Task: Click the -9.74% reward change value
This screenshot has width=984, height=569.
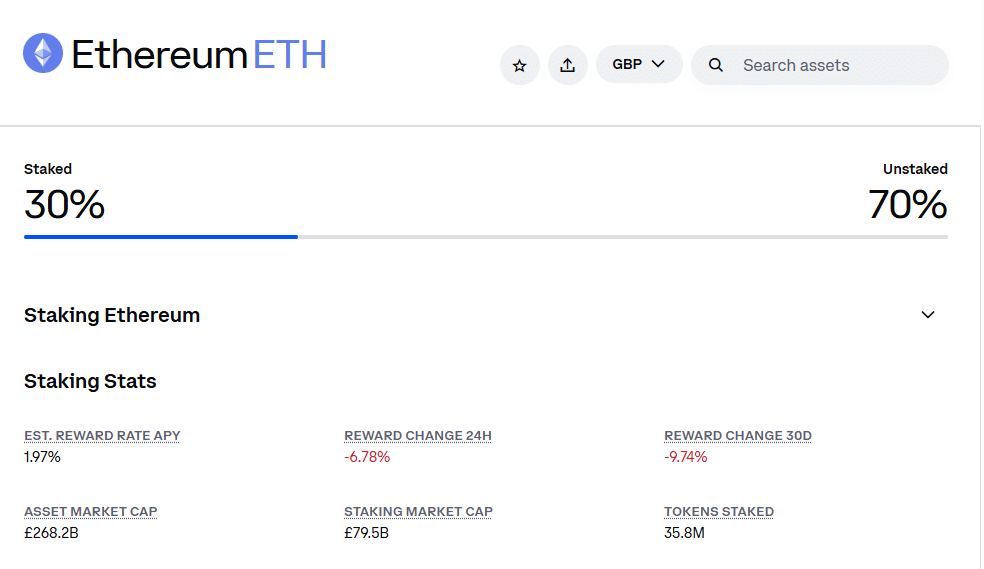Action: pyautogui.click(x=686, y=457)
